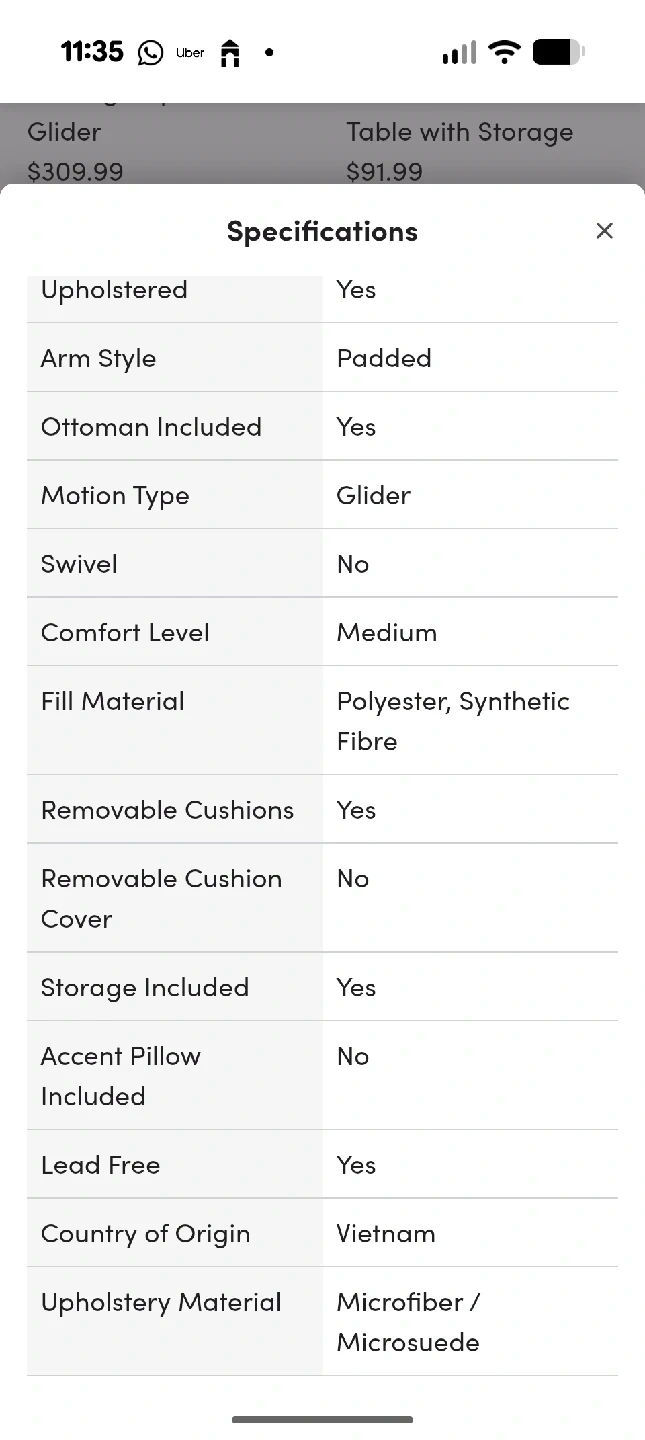The height and width of the screenshot is (1440, 645).
Task: Tap the Wi-Fi status icon
Action: click(505, 52)
